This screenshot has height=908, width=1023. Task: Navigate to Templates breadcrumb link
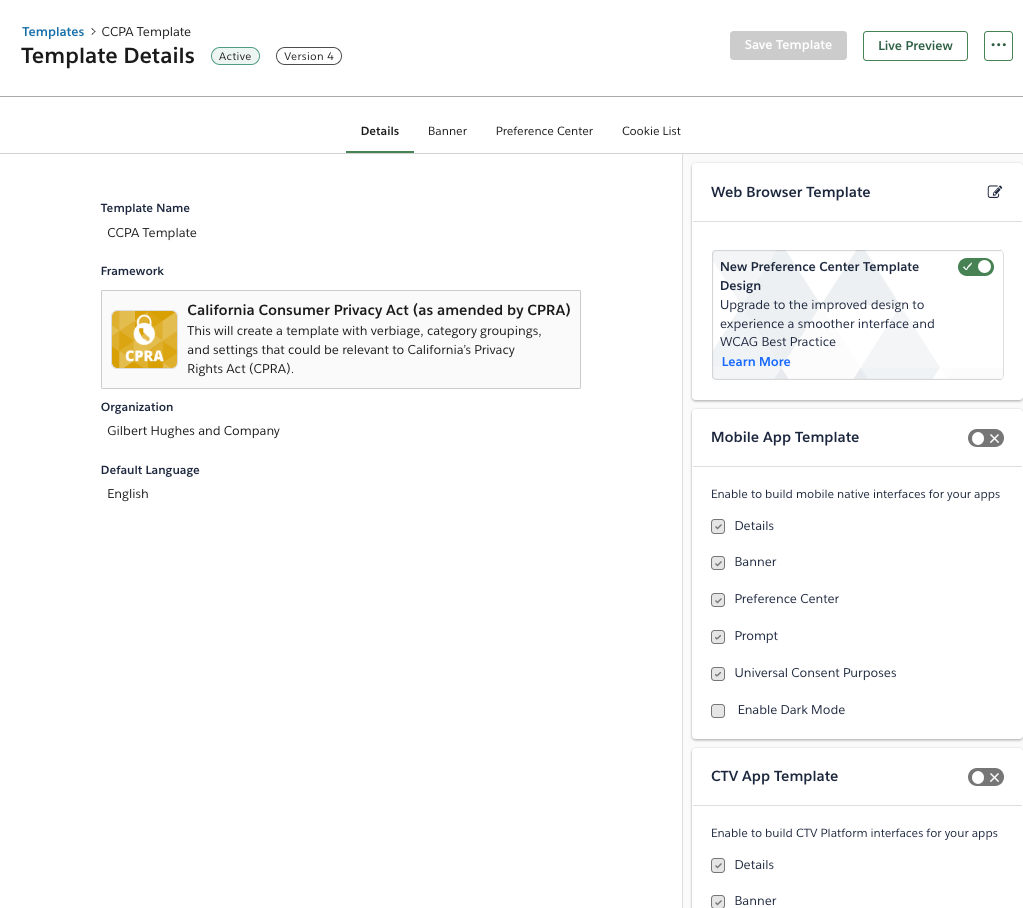53,32
